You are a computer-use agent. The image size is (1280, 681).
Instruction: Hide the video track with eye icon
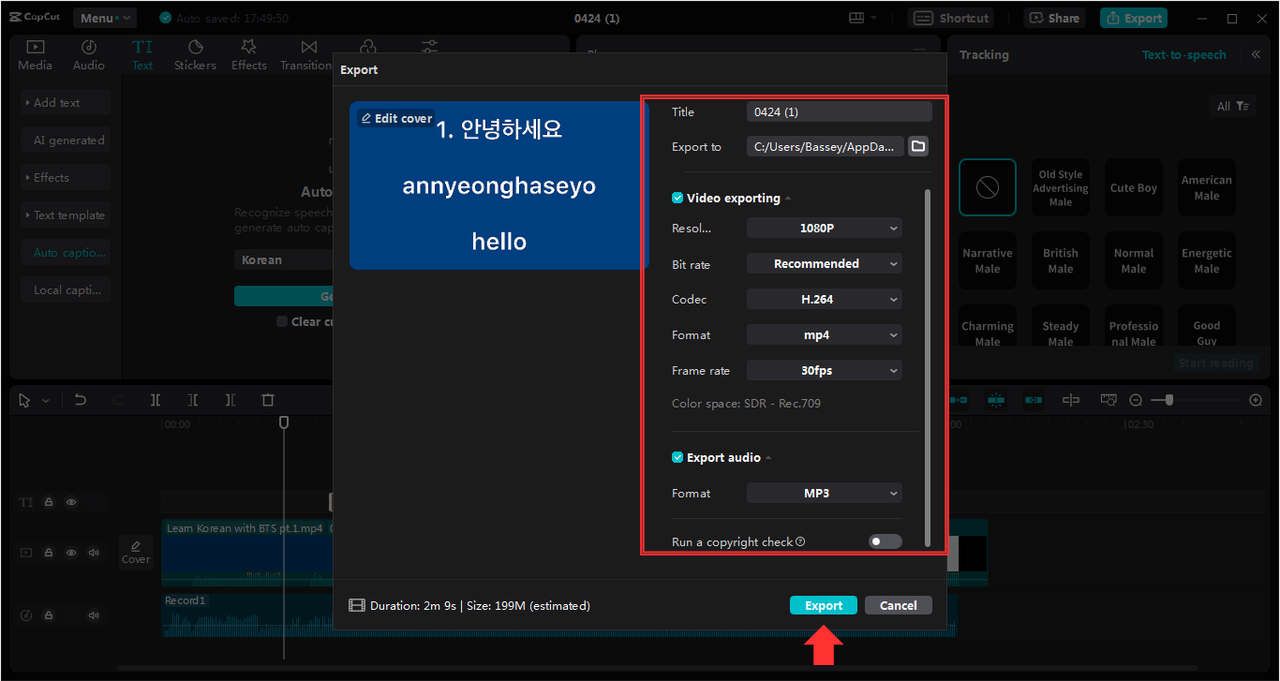click(71, 552)
